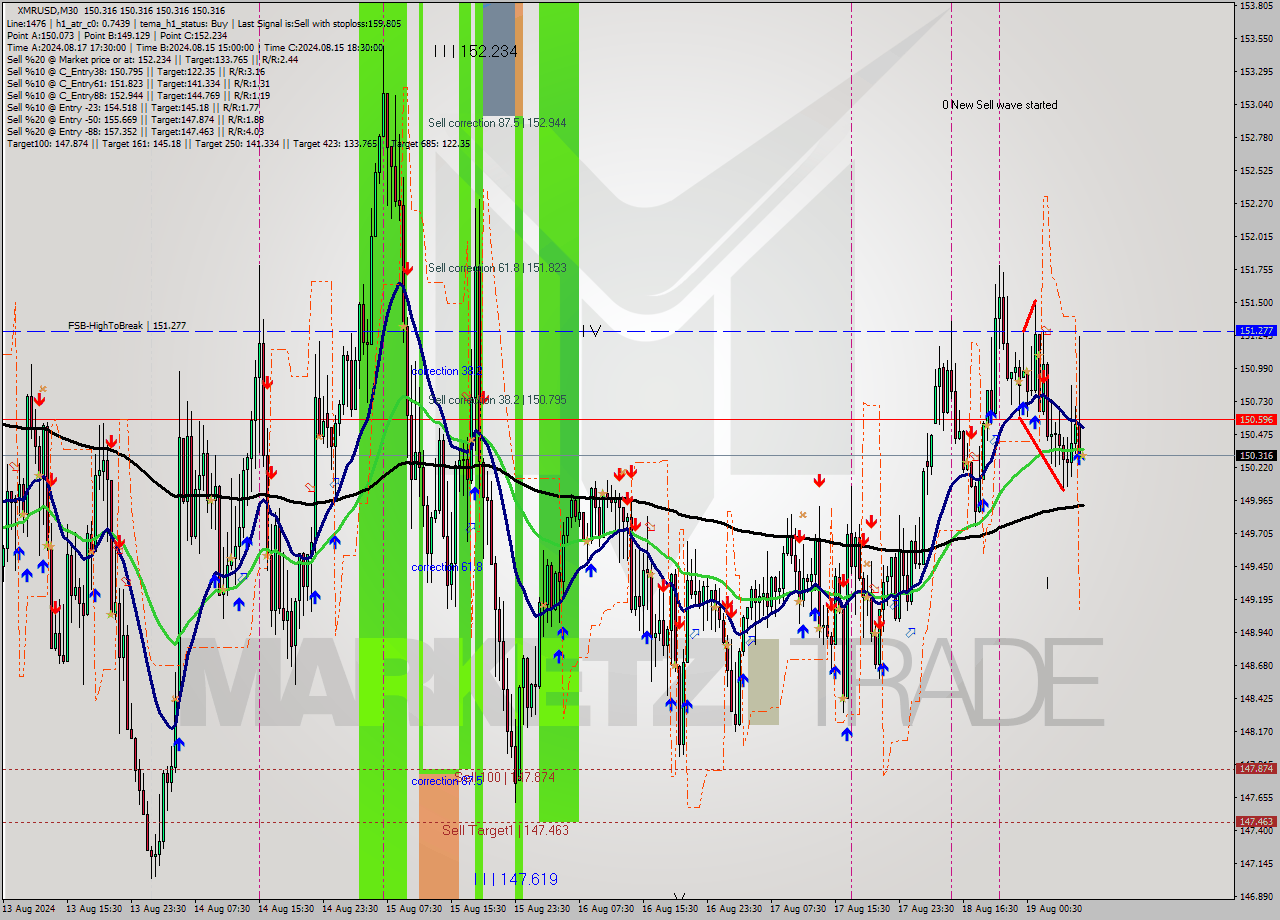The height and width of the screenshot is (920, 1280).
Task: Select the 'Sell Target1 | 147.463' label
Action: (x=505, y=830)
